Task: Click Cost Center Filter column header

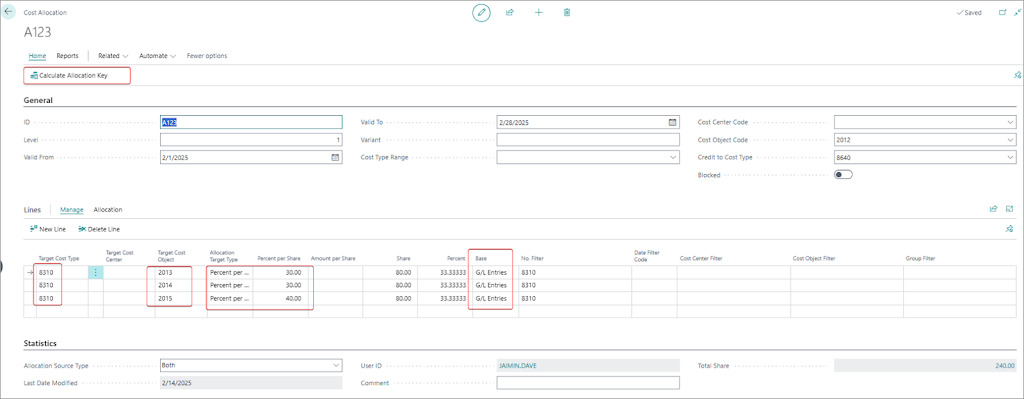Action: click(x=701, y=259)
